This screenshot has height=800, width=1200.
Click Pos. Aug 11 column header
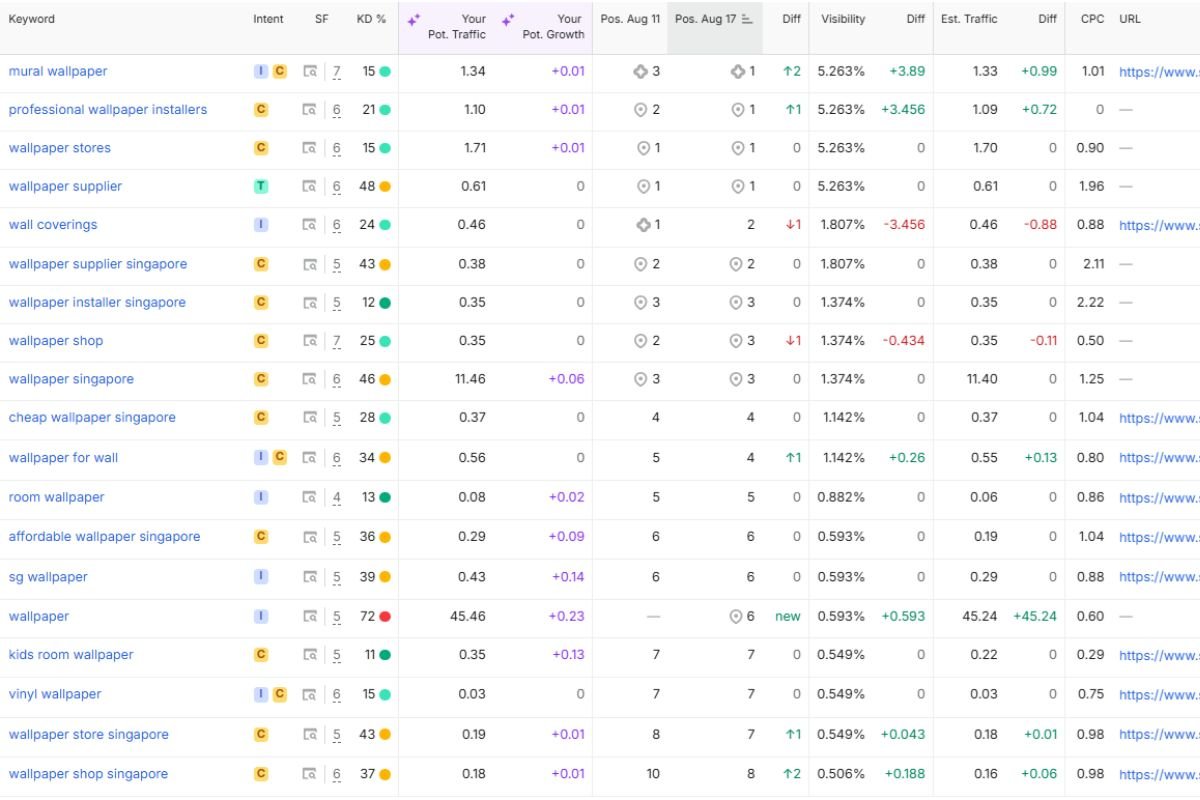(630, 19)
